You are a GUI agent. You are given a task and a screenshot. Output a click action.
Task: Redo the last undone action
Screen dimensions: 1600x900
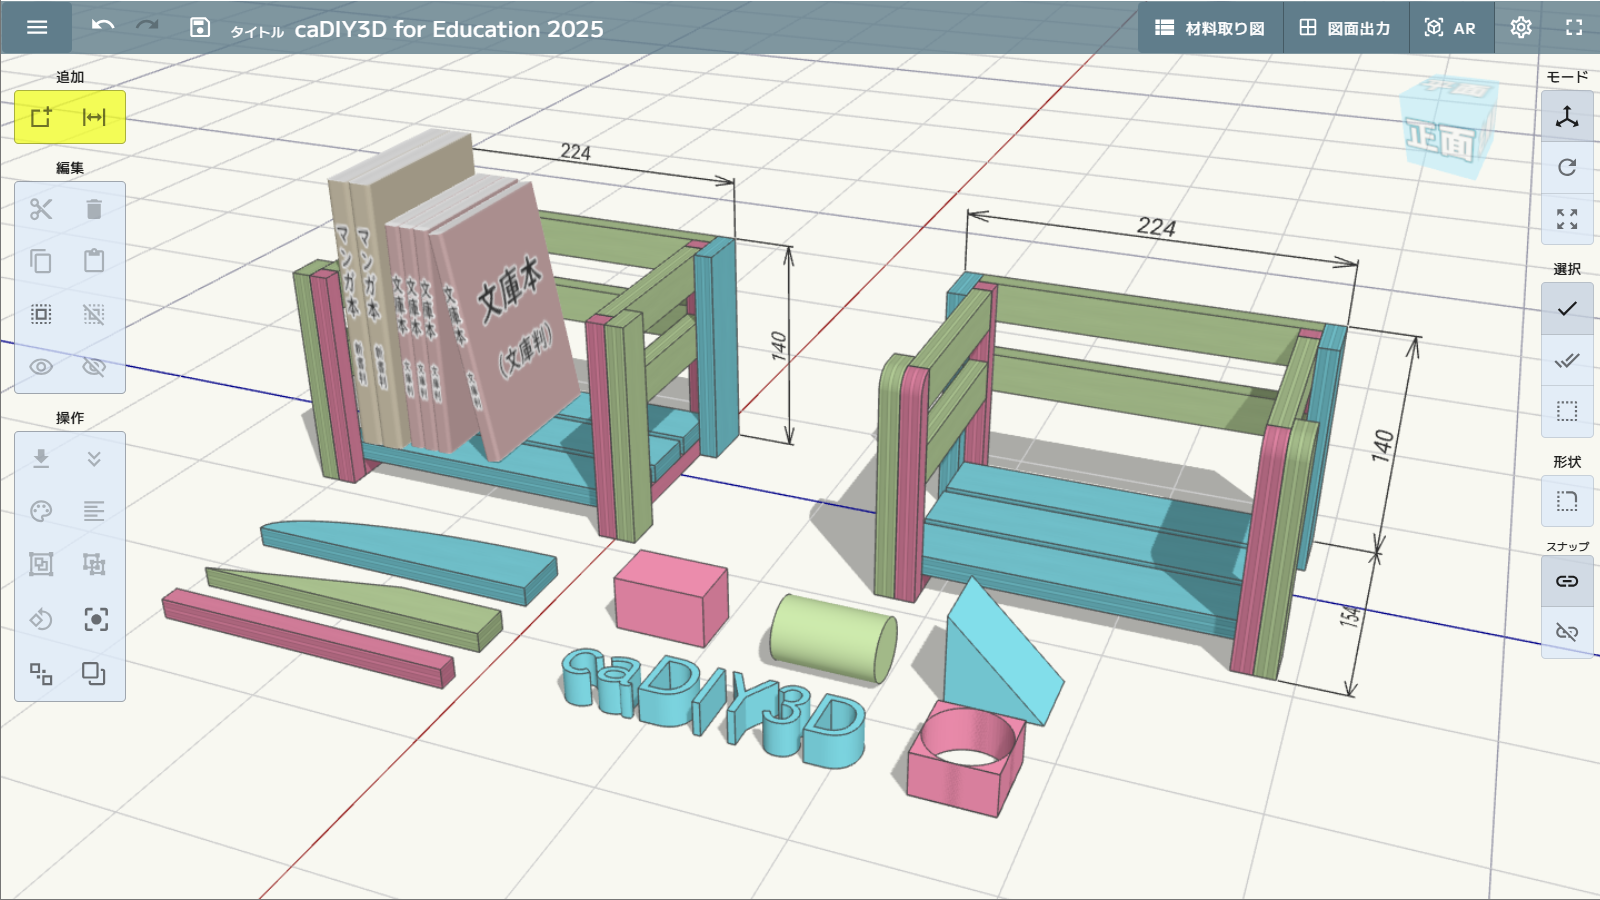[x=147, y=27]
